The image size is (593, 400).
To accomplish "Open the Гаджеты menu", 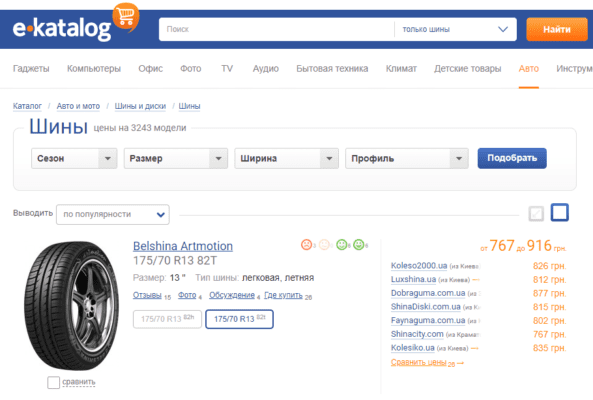I will point(31,69).
